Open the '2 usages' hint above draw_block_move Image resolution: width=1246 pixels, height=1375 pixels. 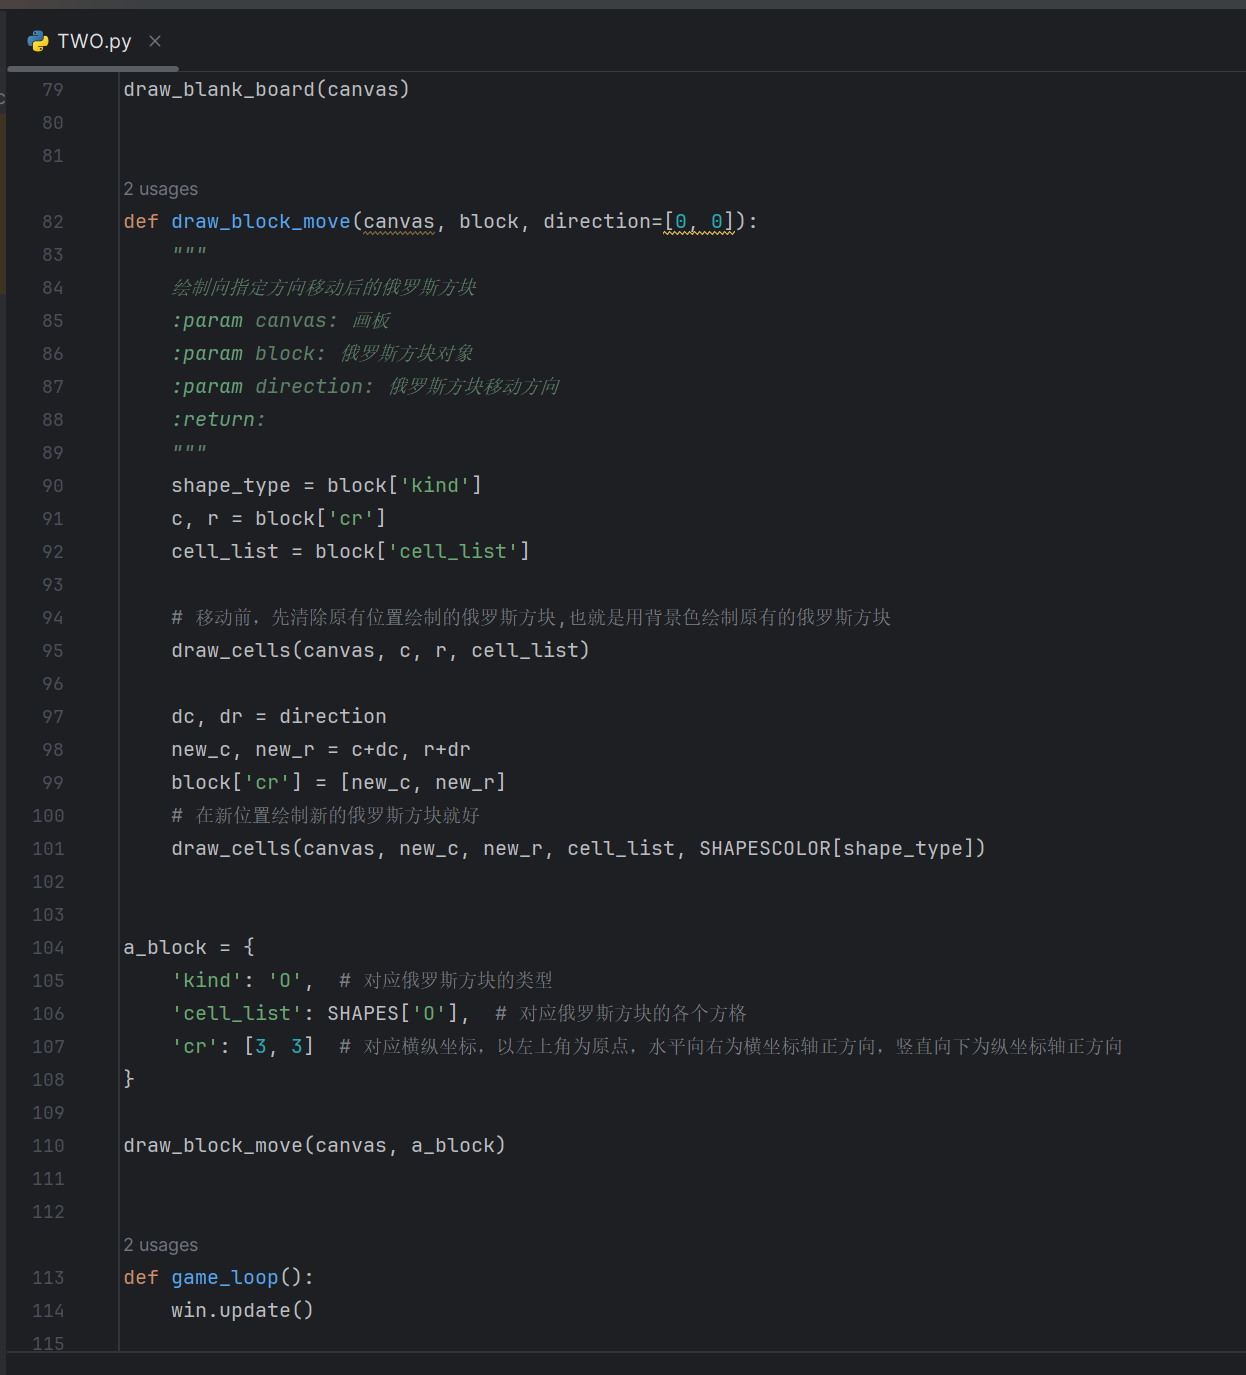pos(161,189)
